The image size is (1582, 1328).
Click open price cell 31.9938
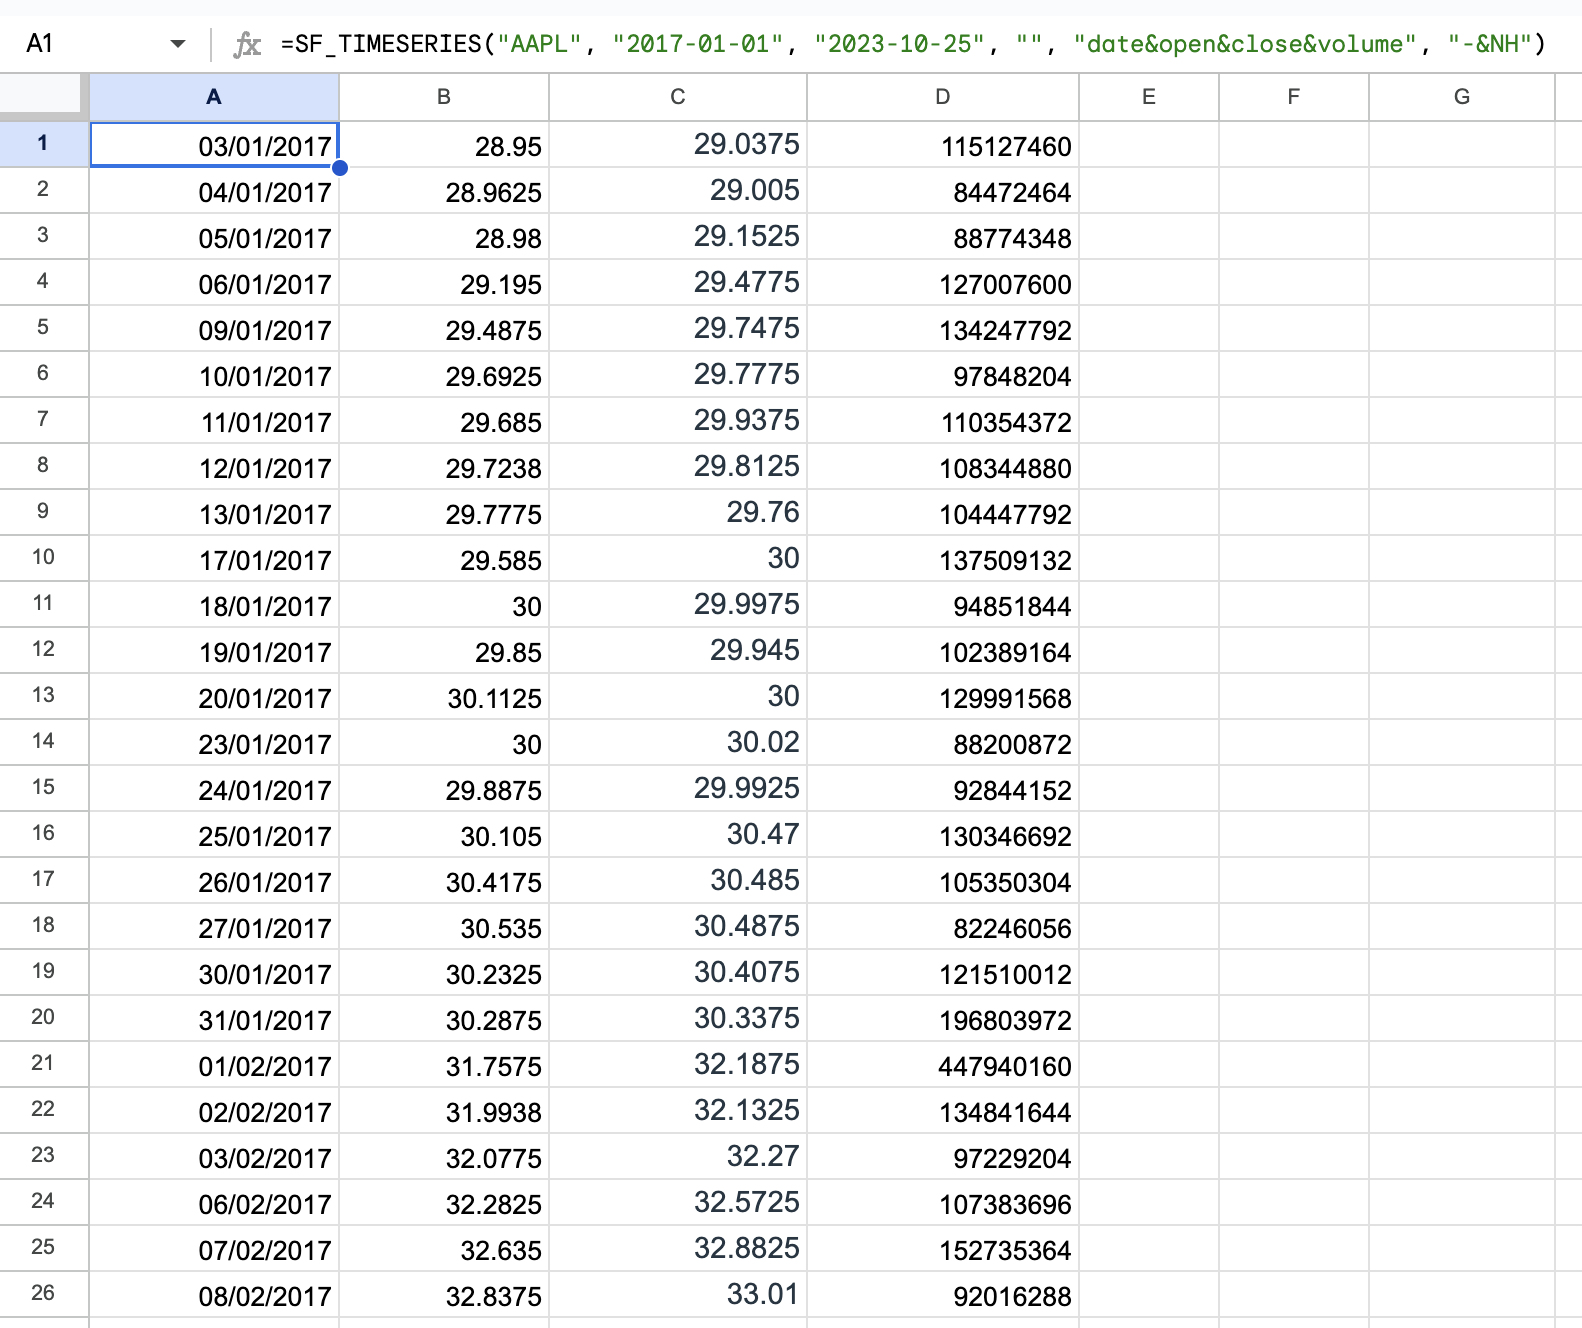point(444,1111)
